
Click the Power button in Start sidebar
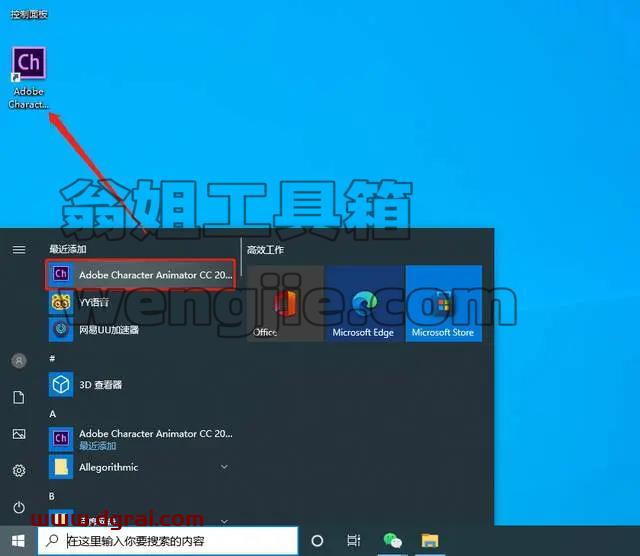(x=19, y=507)
